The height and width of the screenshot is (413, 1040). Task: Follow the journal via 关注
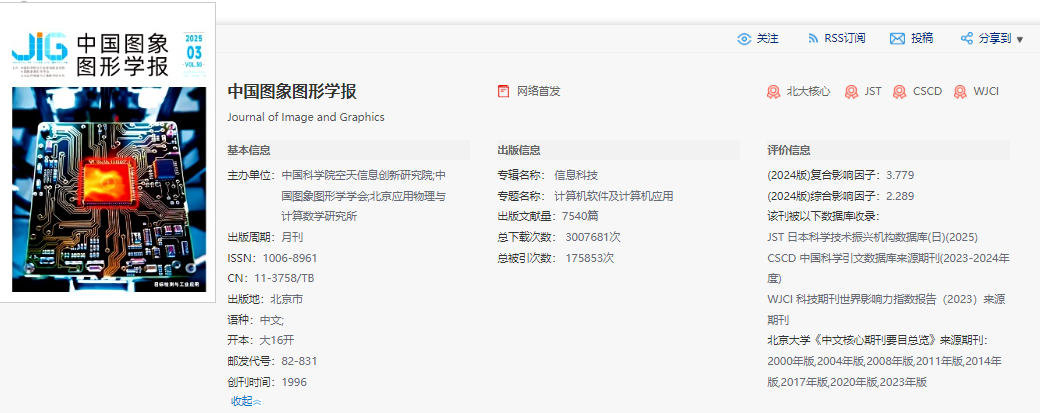point(767,38)
